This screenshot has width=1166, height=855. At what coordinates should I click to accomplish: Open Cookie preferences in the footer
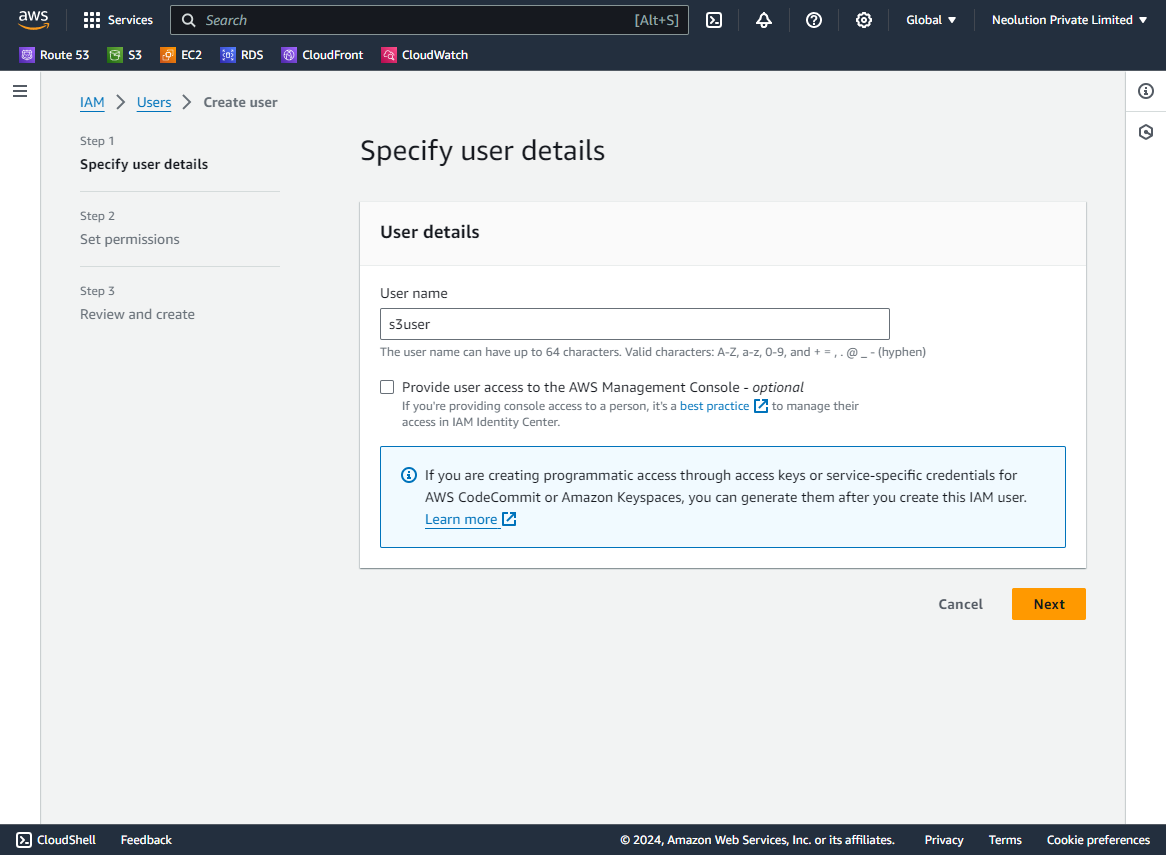(x=1098, y=840)
